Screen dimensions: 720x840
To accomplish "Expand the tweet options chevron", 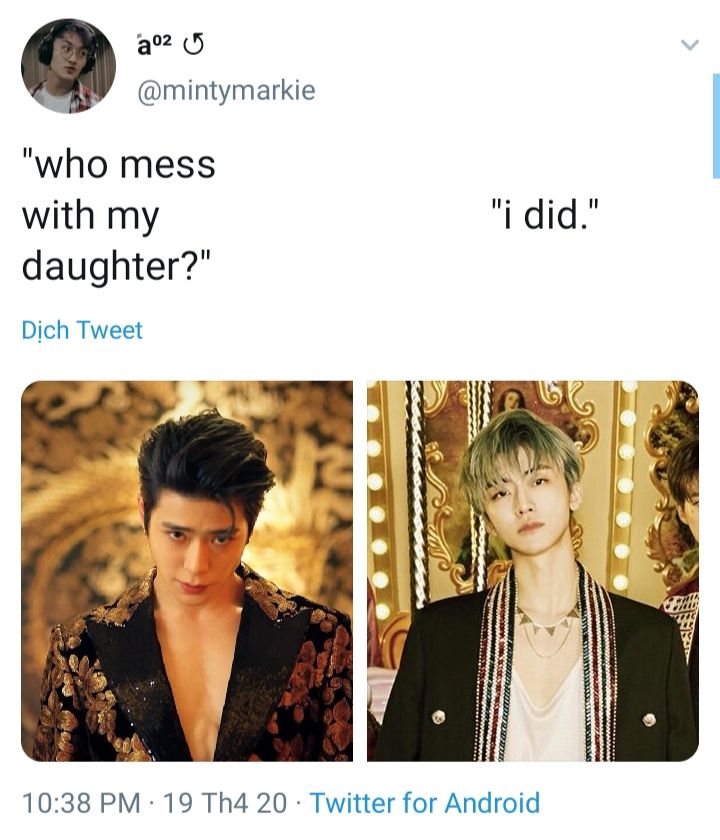I will (x=690, y=45).
